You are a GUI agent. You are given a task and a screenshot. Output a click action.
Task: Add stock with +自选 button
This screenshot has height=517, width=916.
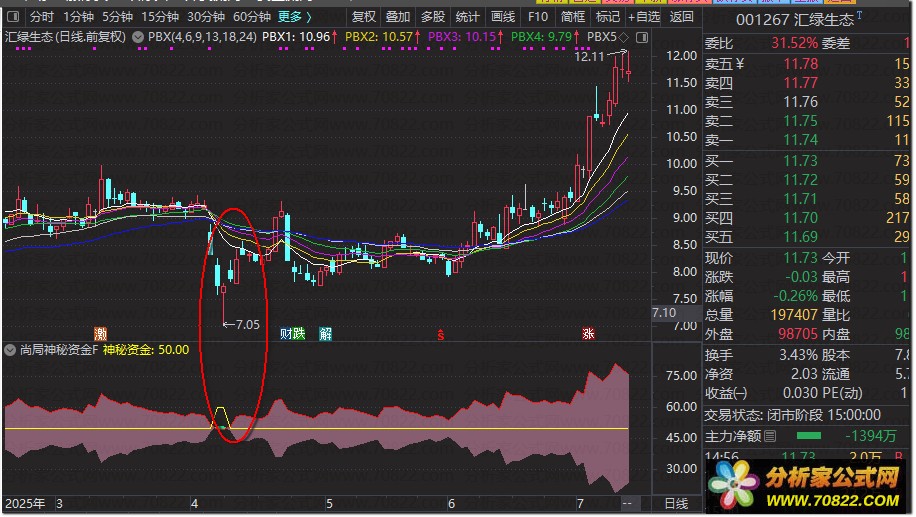click(x=644, y=17)
